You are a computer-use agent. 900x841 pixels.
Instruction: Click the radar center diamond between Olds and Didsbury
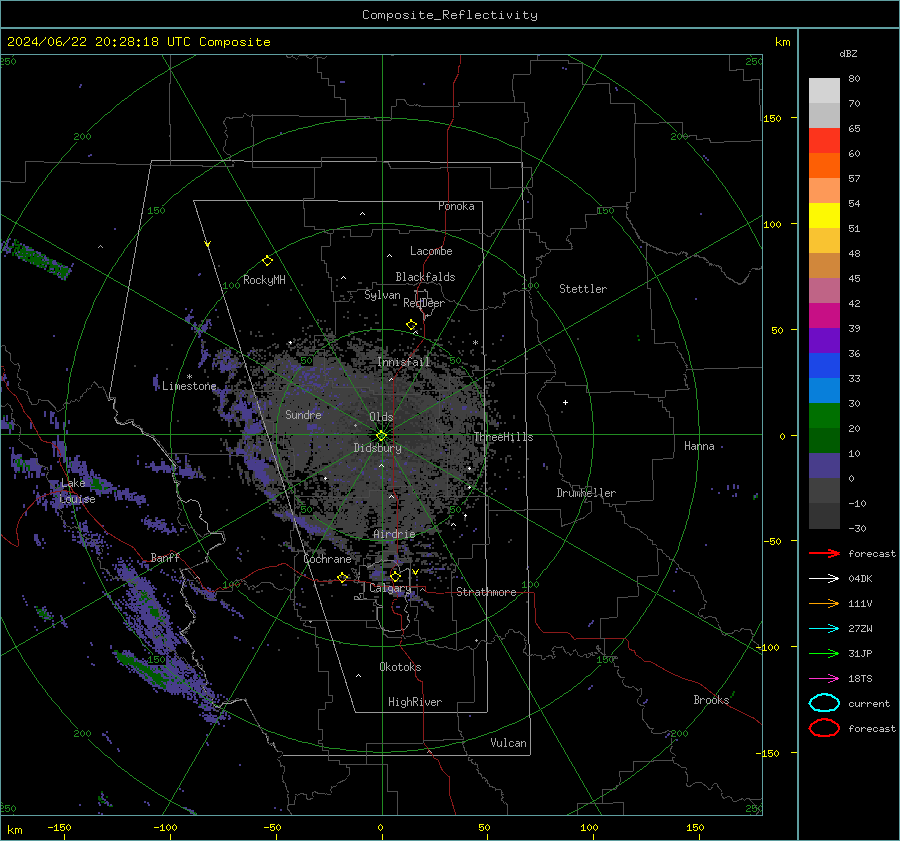(381, 436)
